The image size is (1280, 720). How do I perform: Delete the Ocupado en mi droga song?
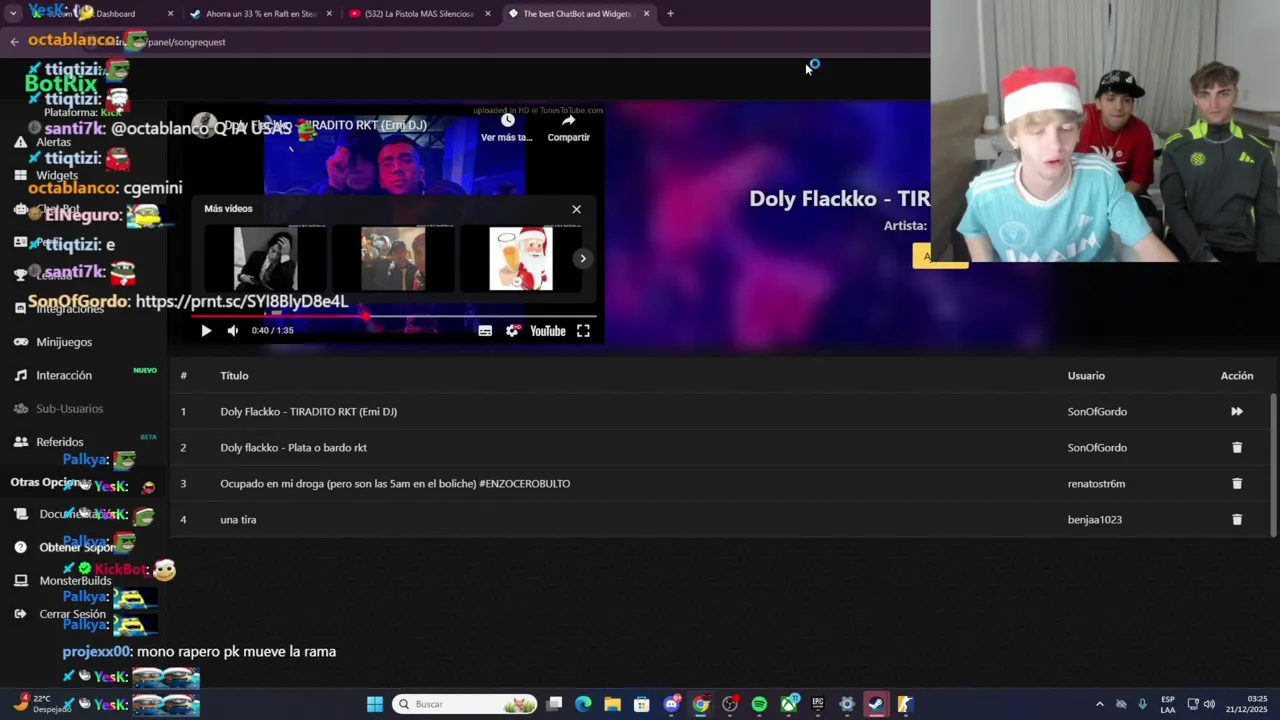coord(1237,484)
